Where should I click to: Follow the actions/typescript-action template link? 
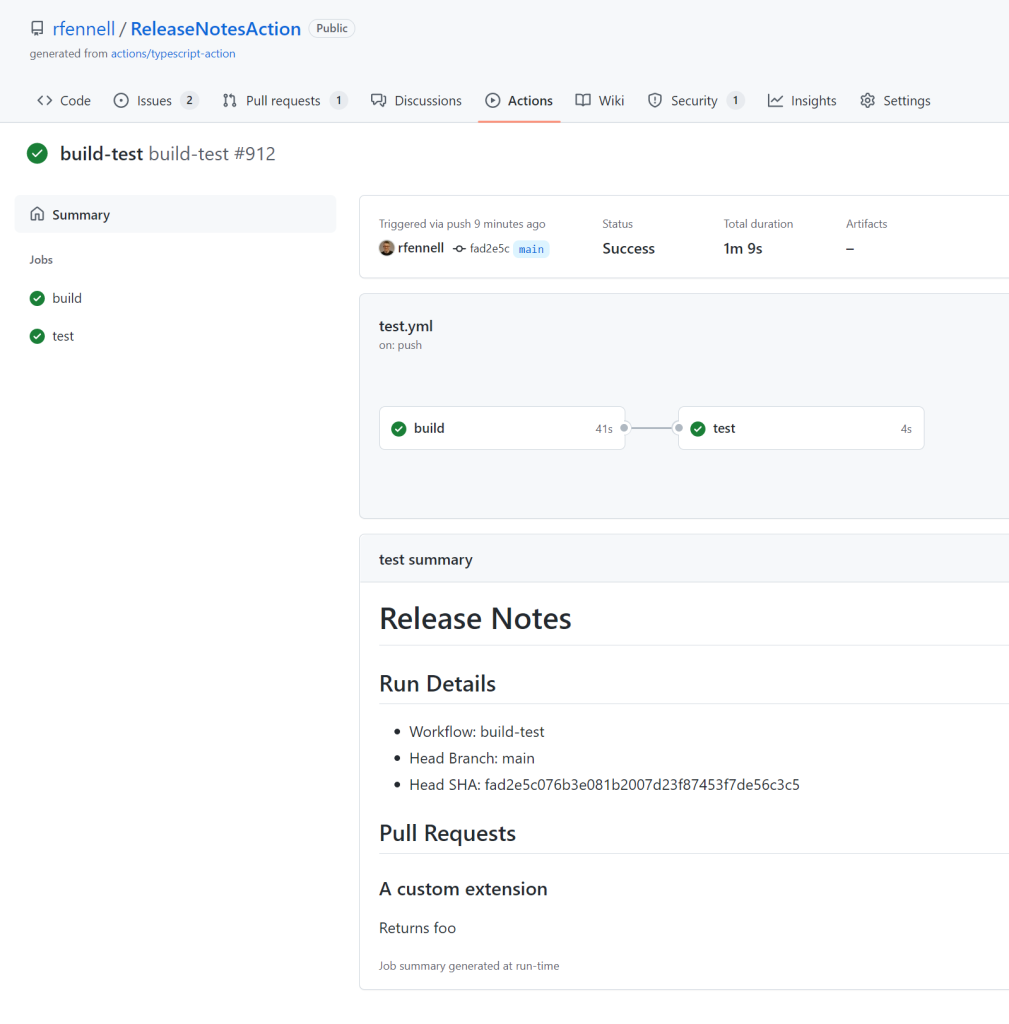tap(173, 54)
